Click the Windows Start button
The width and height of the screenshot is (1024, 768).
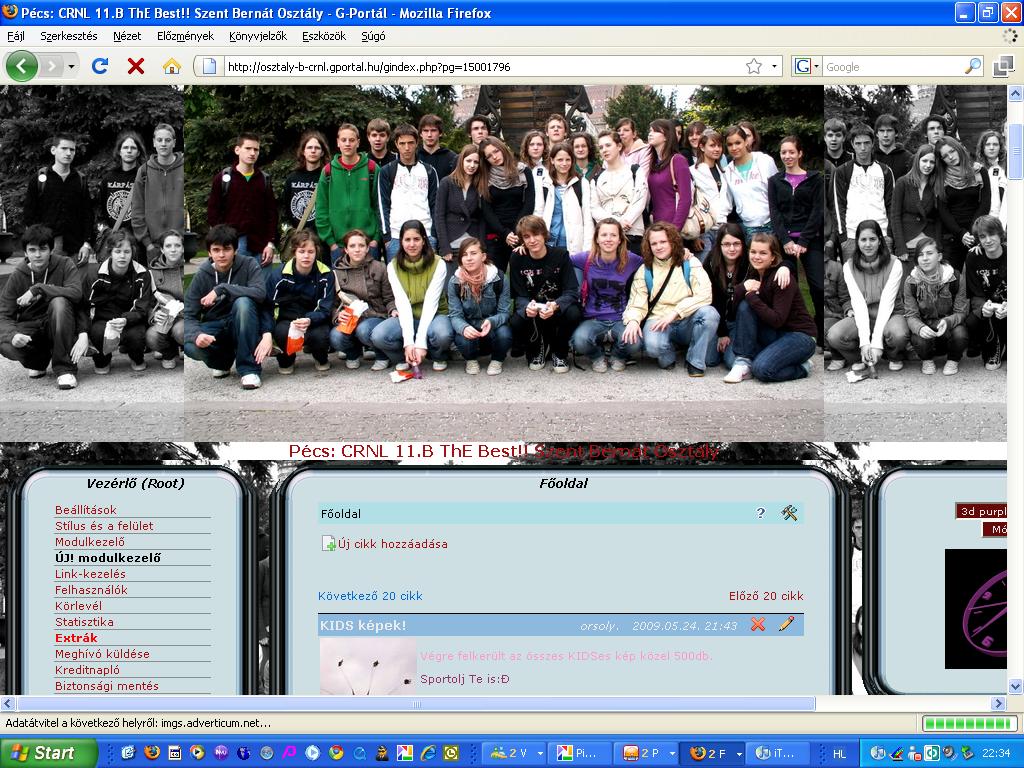click(x=48, y=753)
